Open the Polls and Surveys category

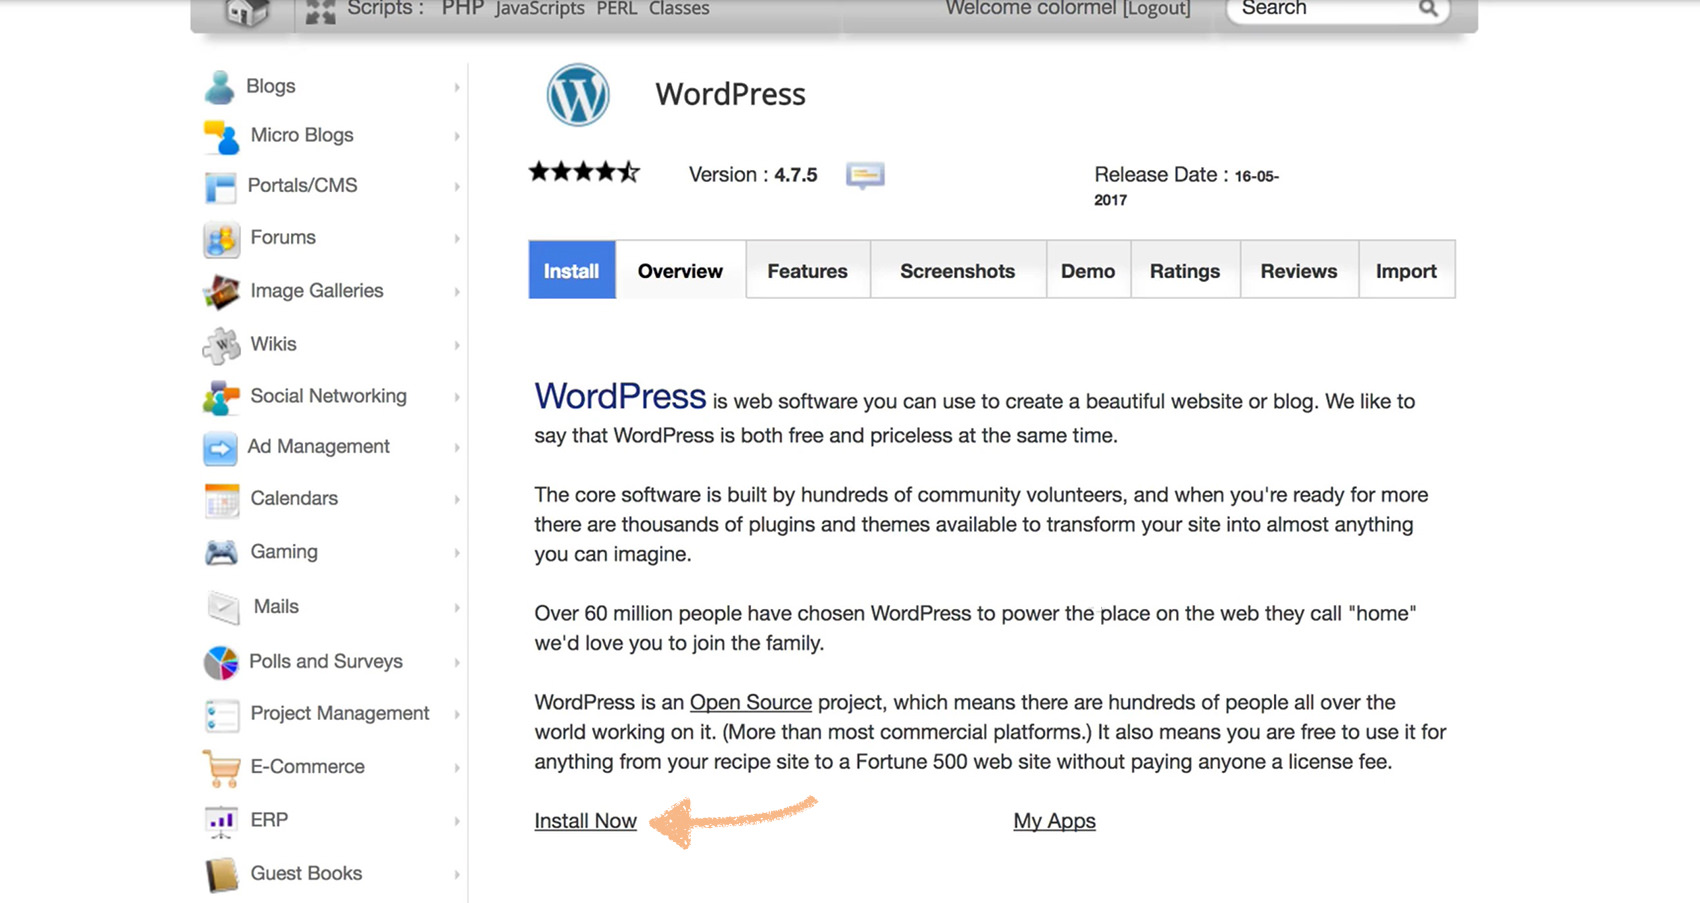[326, 662]
